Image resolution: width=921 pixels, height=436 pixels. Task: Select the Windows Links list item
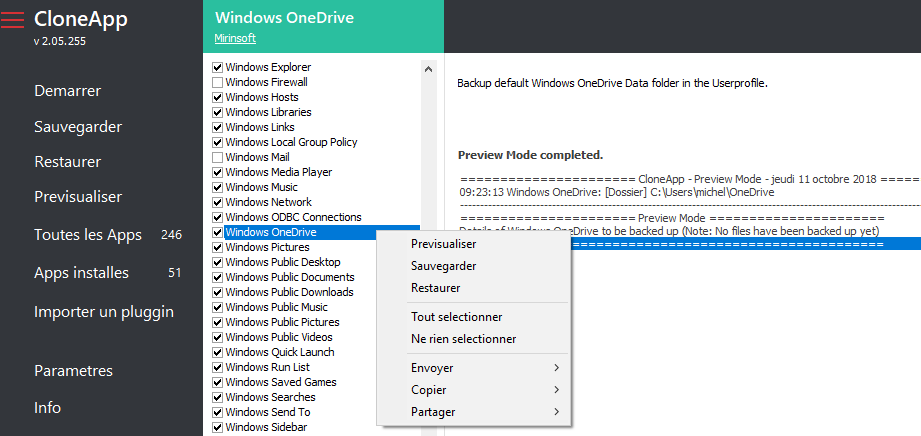point(260,128)
